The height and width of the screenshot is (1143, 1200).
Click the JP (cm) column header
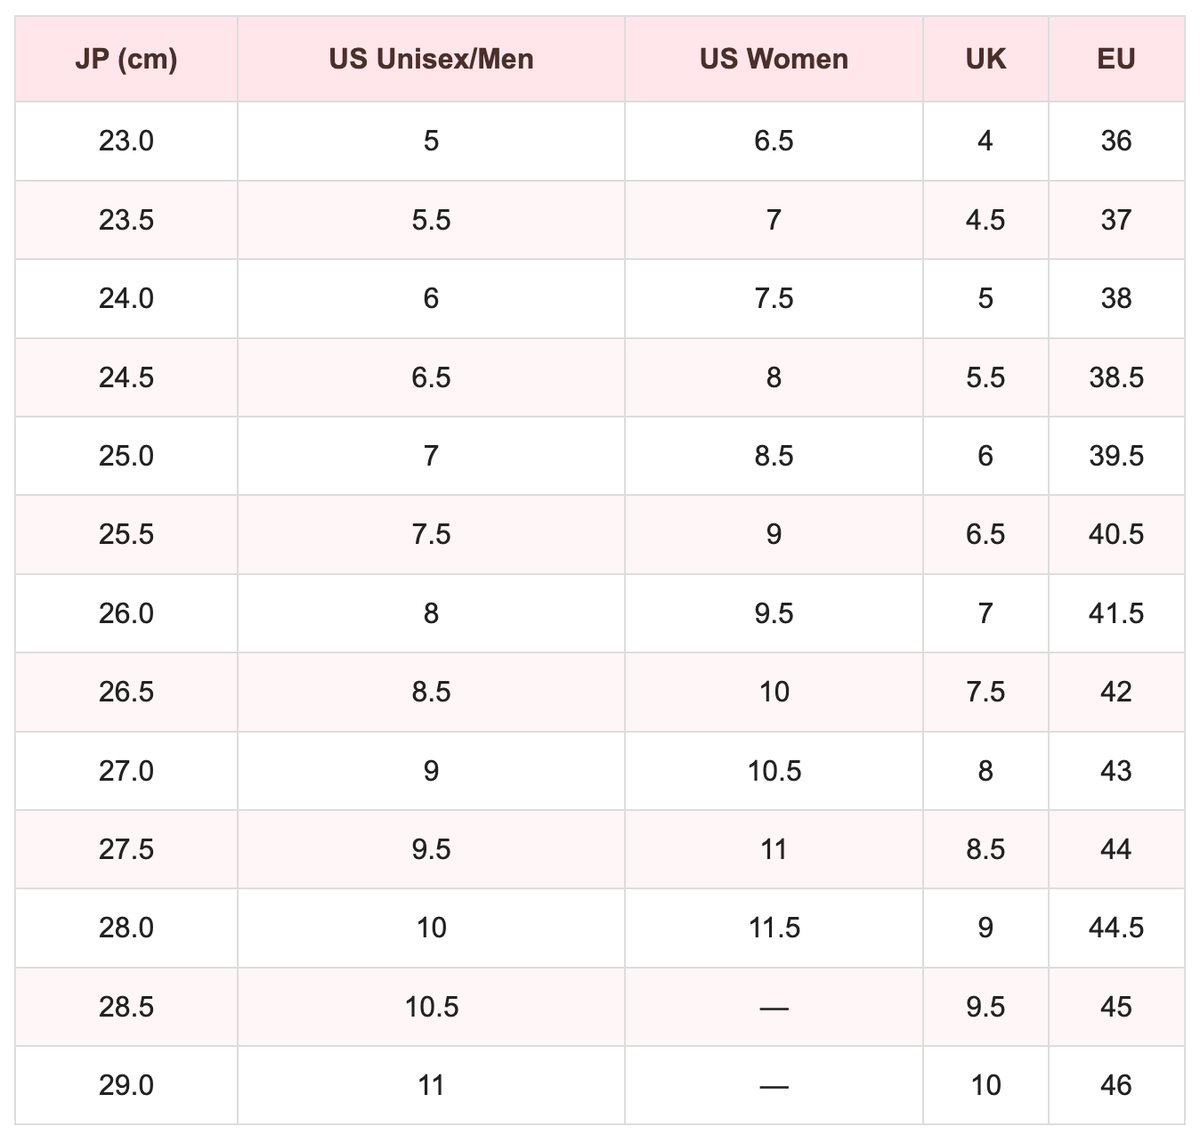[126, 59]
